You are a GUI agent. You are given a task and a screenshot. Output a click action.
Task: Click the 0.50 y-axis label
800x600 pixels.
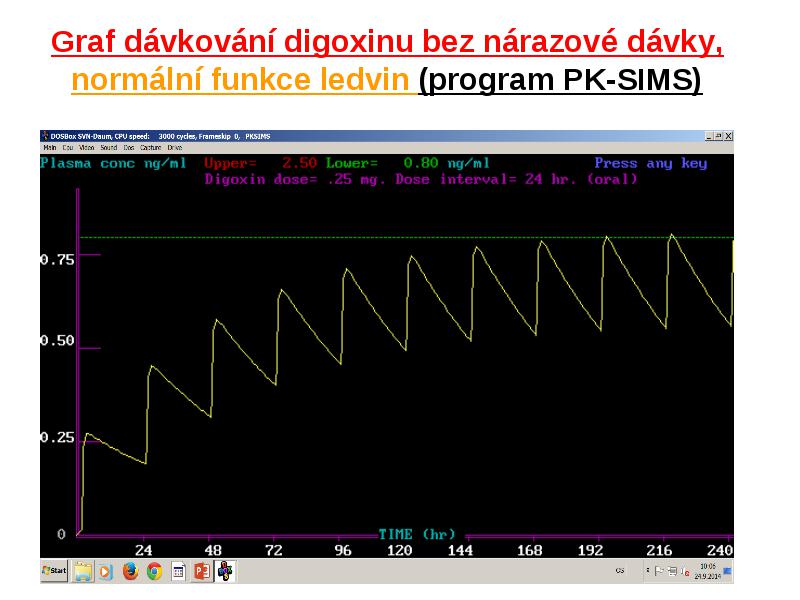pos(58,340)
